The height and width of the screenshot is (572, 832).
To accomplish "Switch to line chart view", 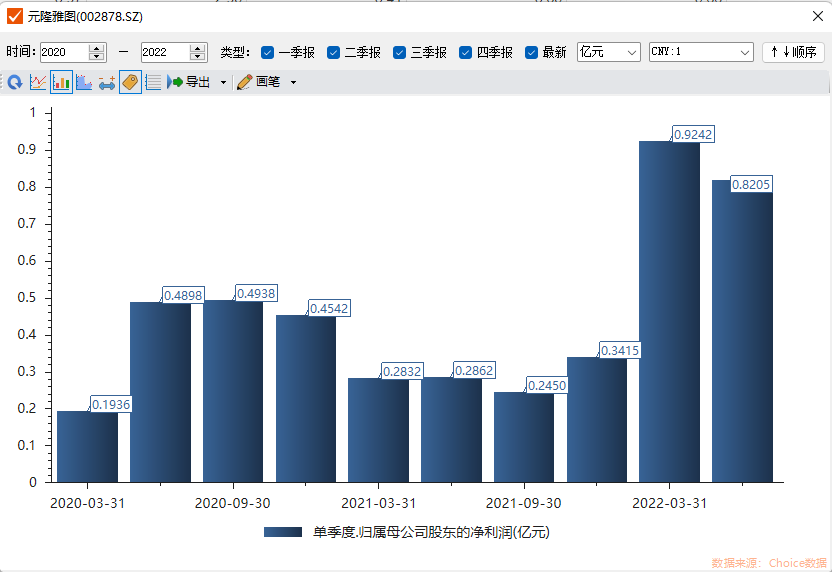I will coord(38,82).
